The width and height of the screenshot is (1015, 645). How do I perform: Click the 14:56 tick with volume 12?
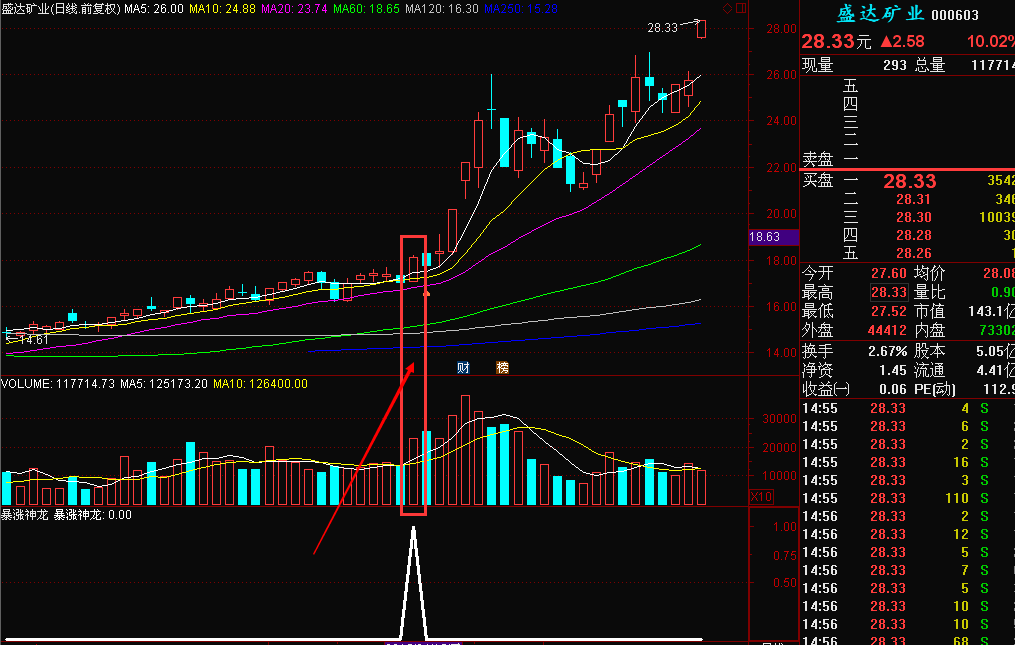tap(908, 534)
